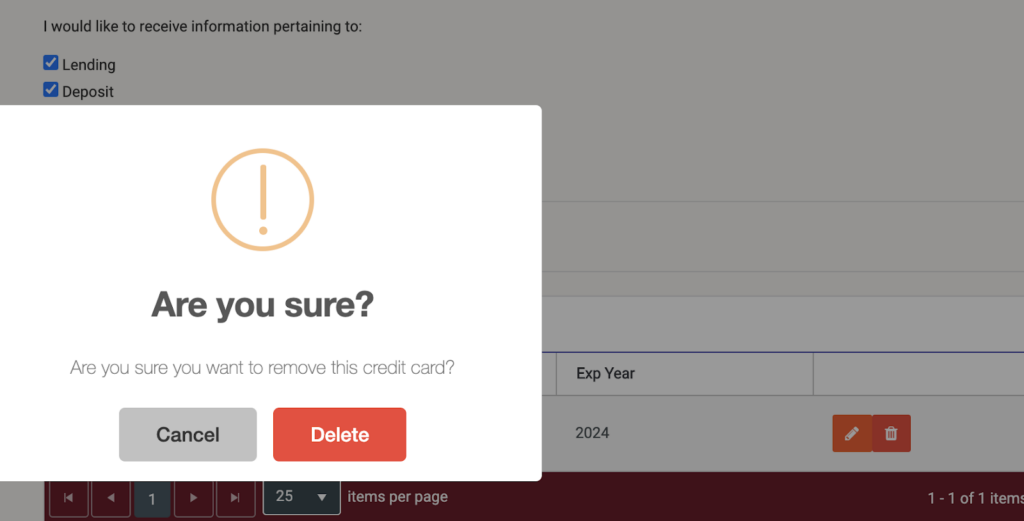The width and height of the screenshot is (1024, 521).
Task: Go to first page with the pager icon
Action: (x=69, y=497)
